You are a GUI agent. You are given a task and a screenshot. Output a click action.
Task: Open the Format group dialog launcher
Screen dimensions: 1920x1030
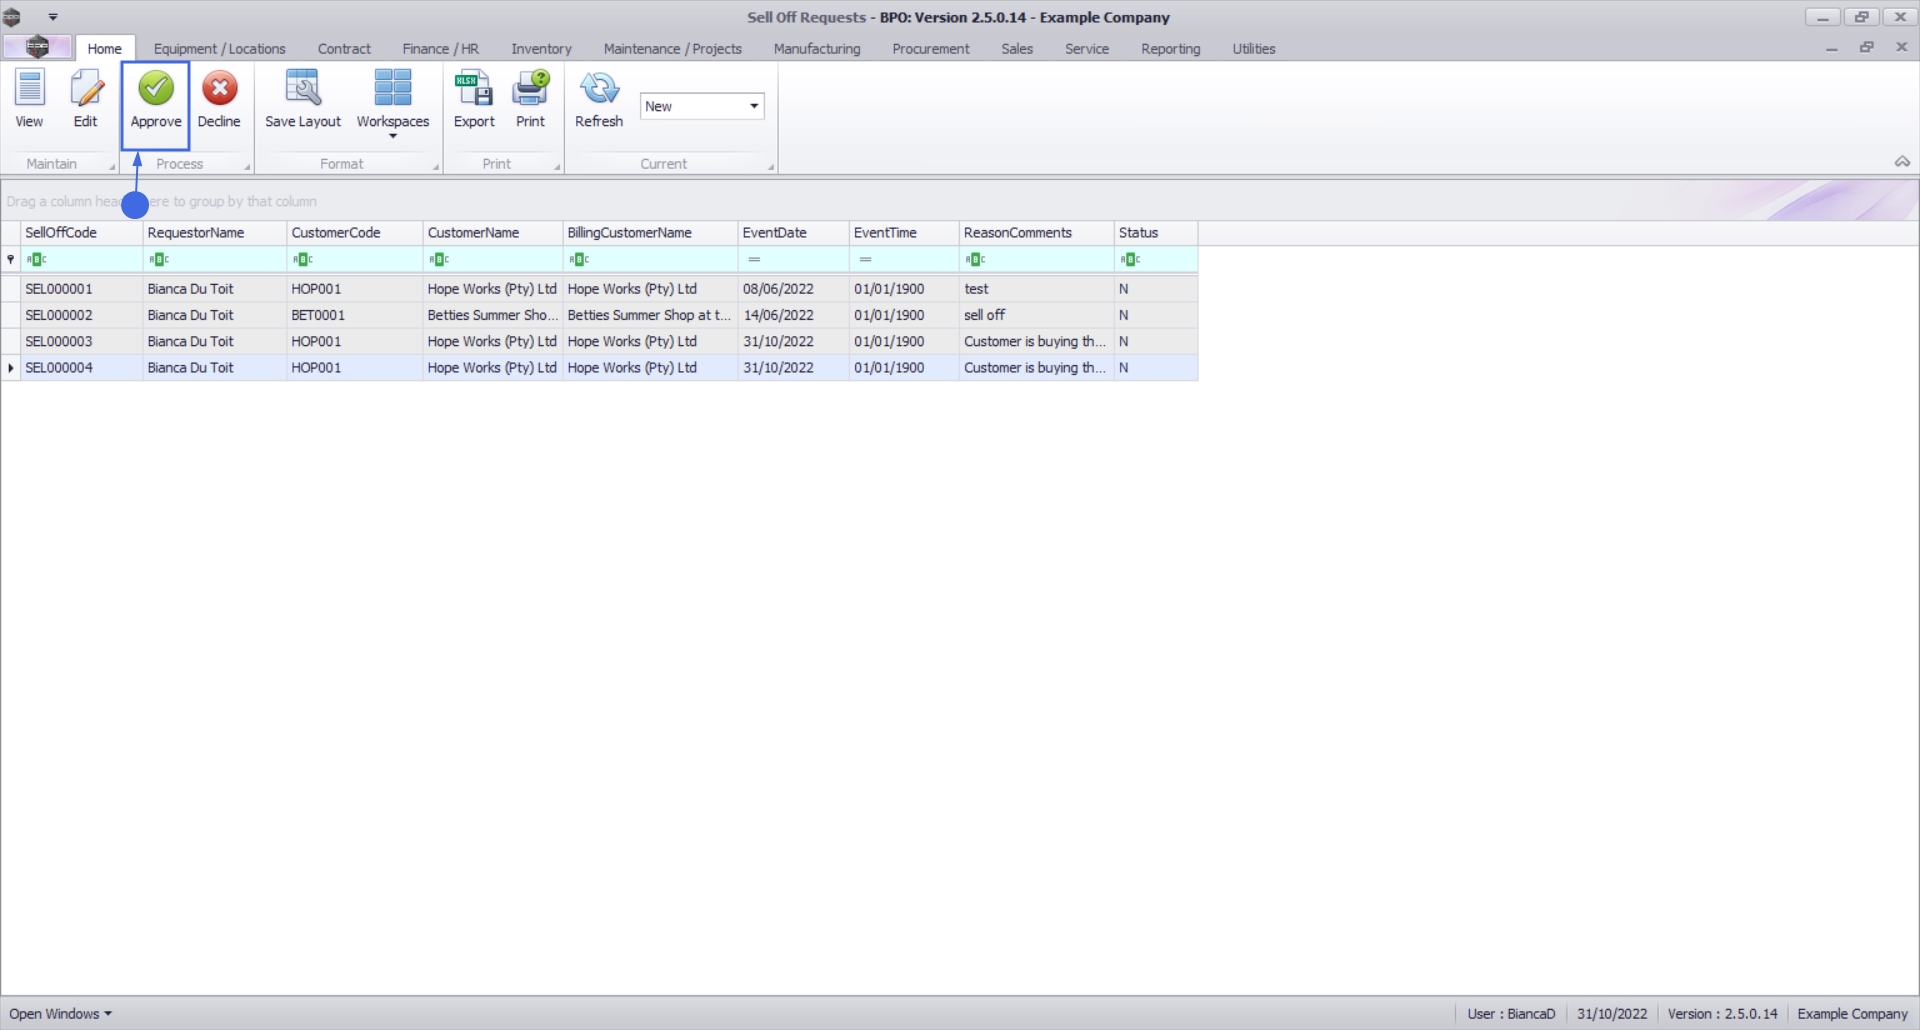click(x=436, y=167)
